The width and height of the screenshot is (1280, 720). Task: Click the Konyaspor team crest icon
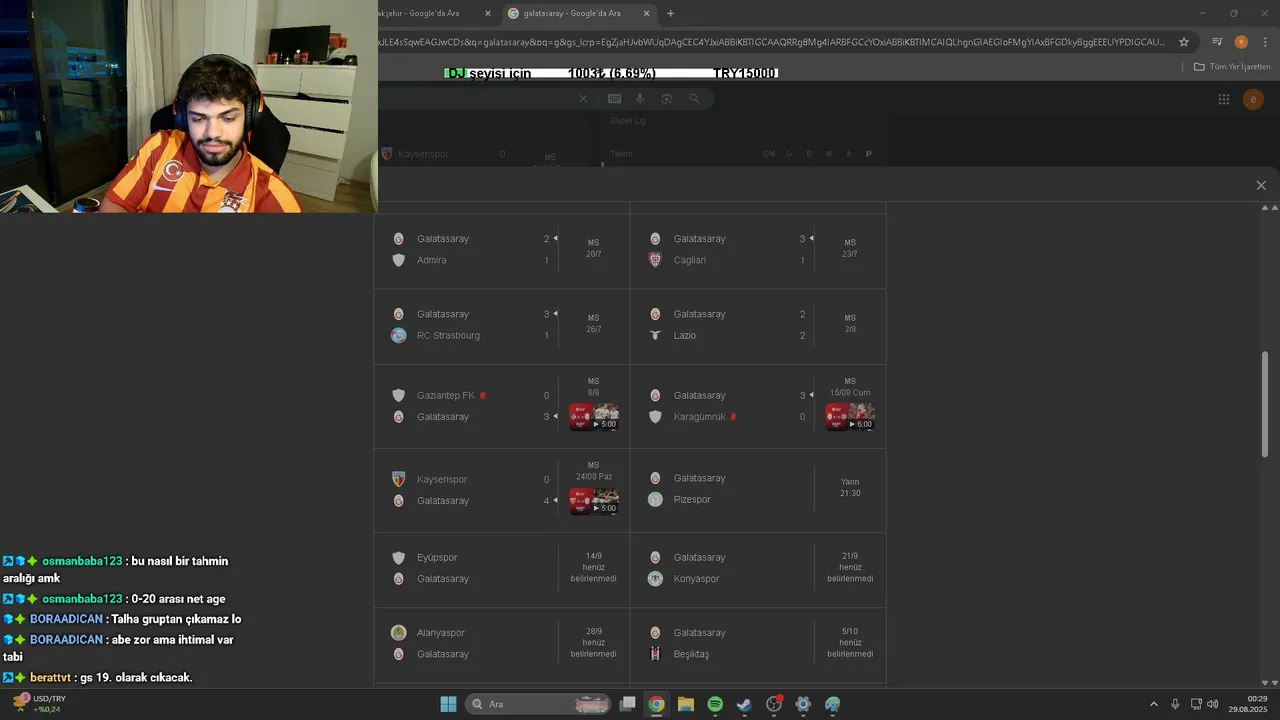click(x=655, y=578)
